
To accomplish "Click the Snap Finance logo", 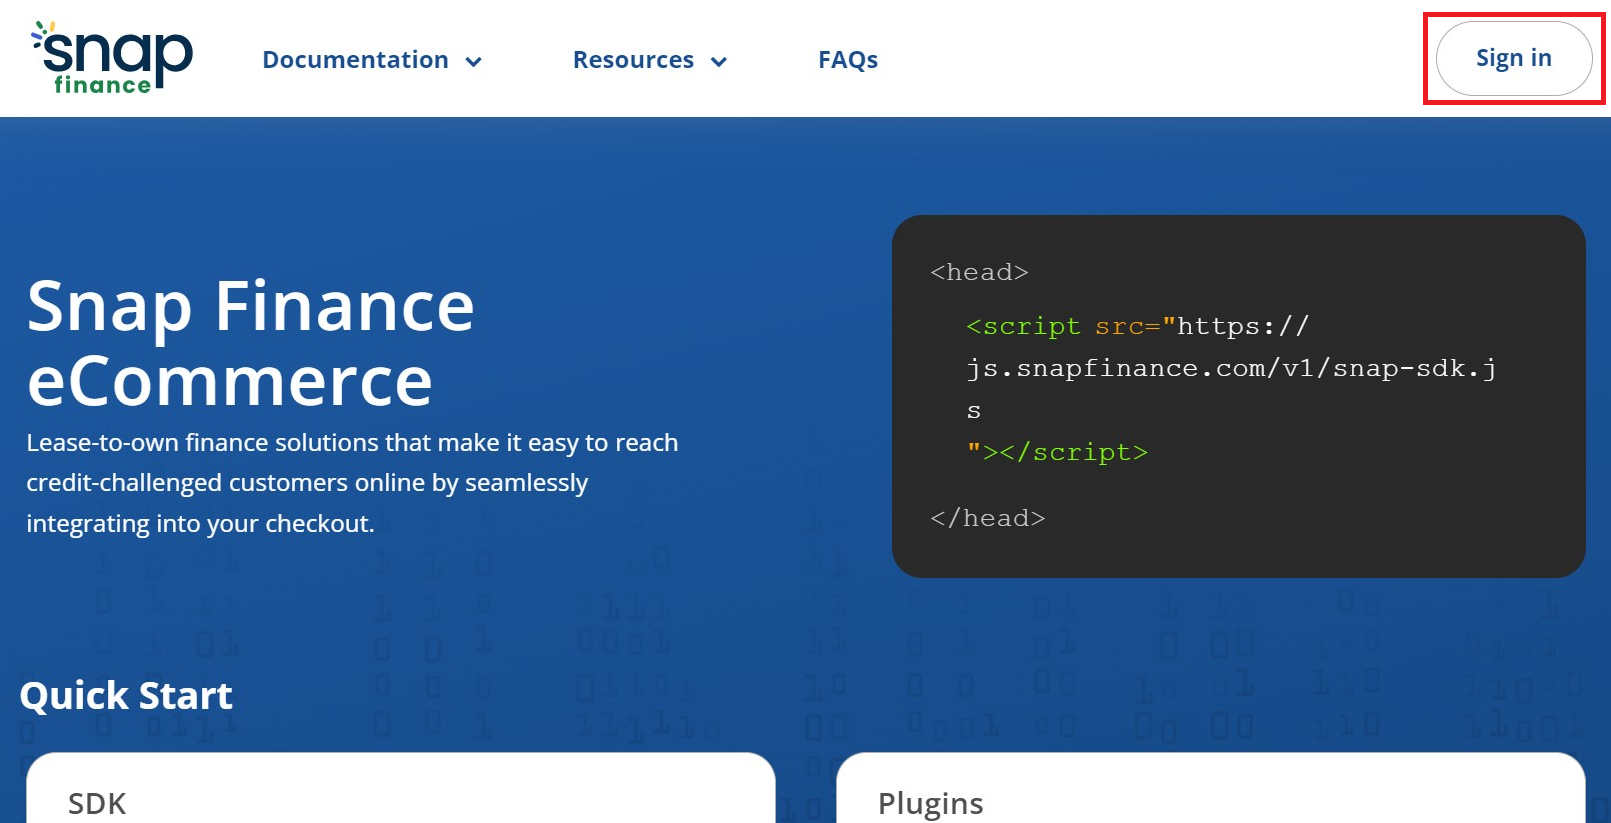I will [x=112, y=58].
